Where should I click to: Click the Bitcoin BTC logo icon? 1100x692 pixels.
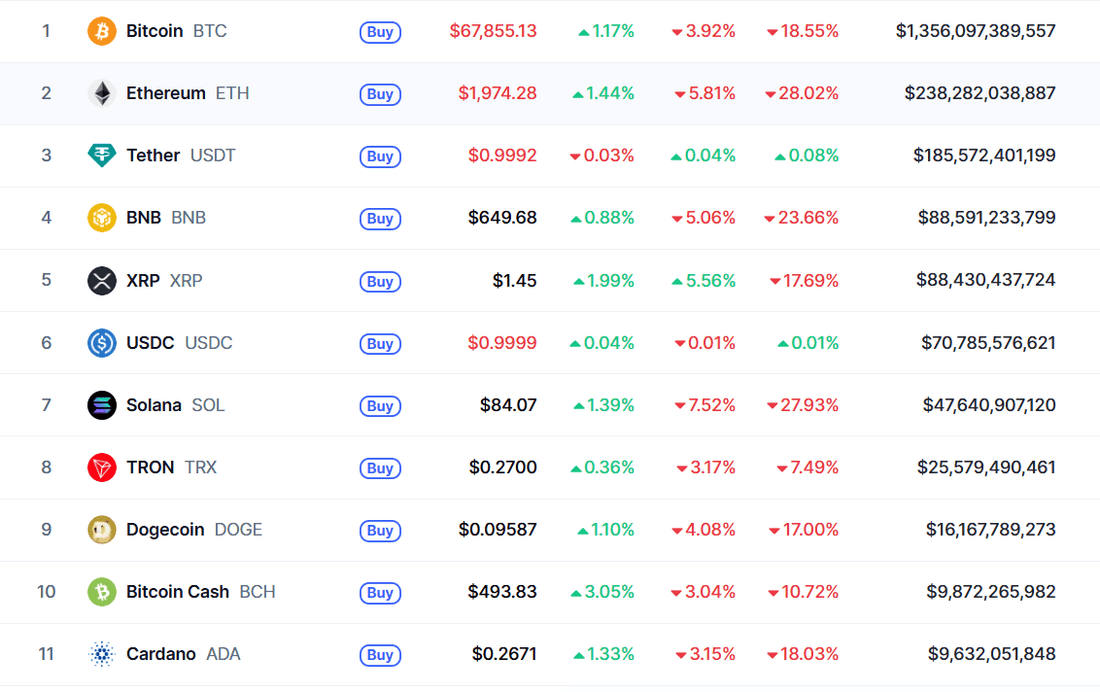pyautogui.click(x=100, y=31)
